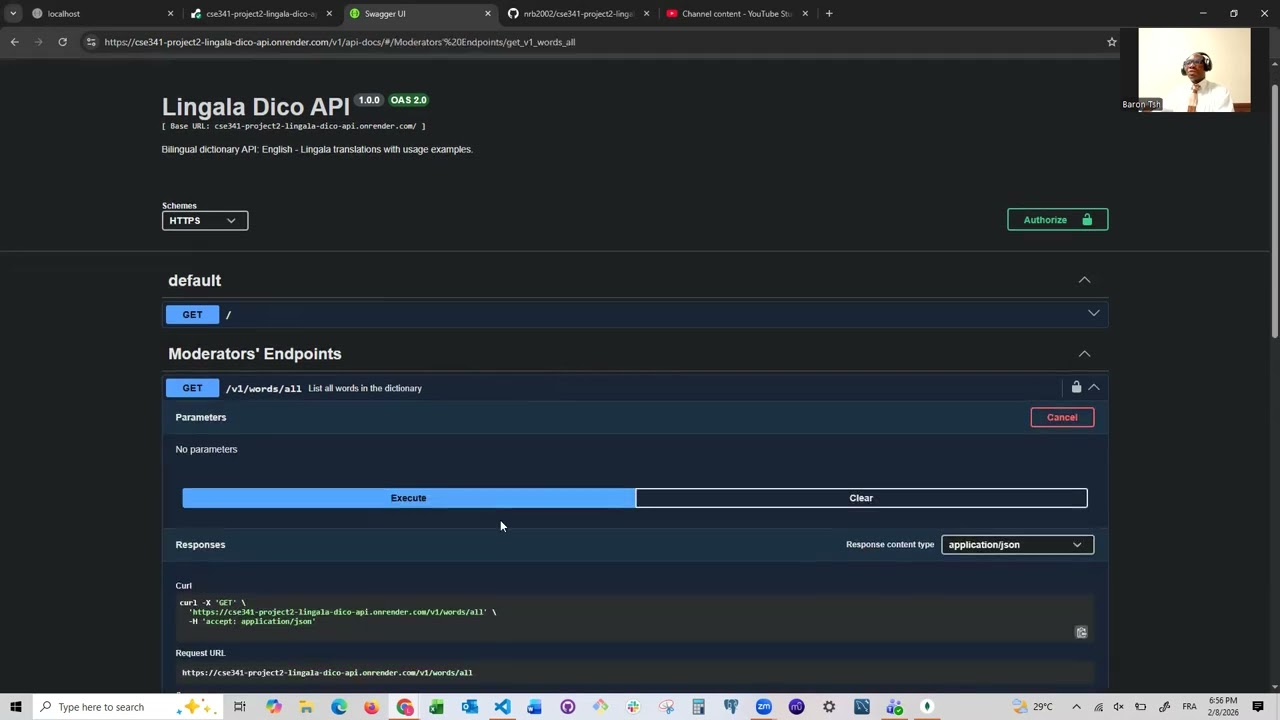Cancel the try-it-out mode
The height and width of the screenshot is (720, 1280).
[x=1062, y=417]
